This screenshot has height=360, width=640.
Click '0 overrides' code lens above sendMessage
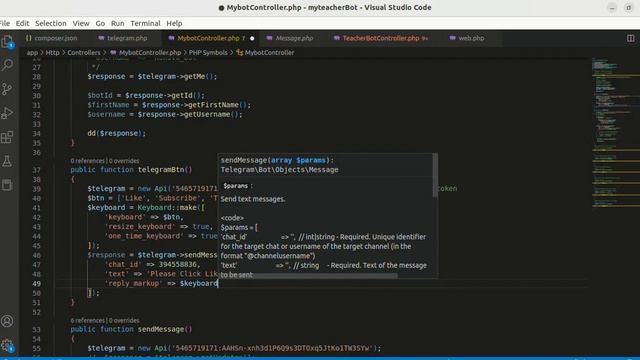(x=124, y=320)
